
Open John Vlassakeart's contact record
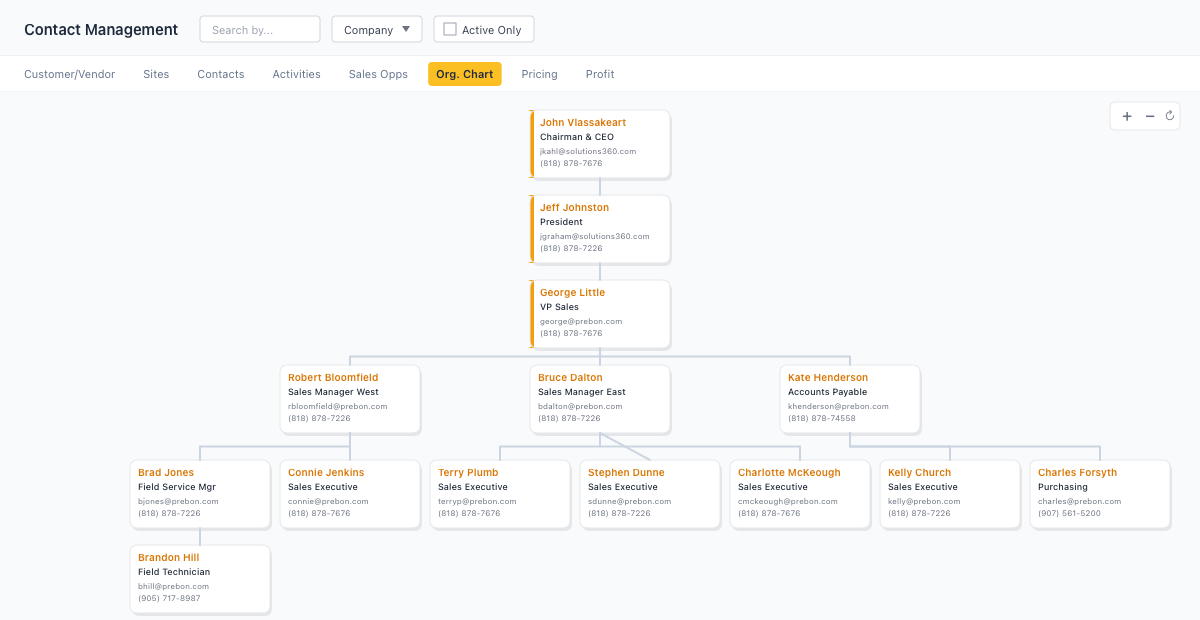tap(600, 143)
